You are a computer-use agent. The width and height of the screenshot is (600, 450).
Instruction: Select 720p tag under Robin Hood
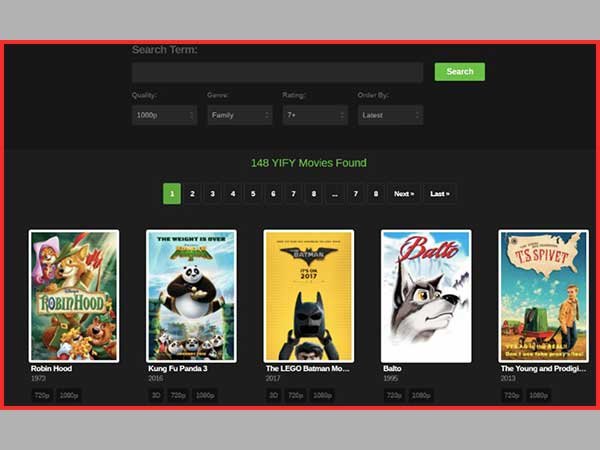point(42,395)
